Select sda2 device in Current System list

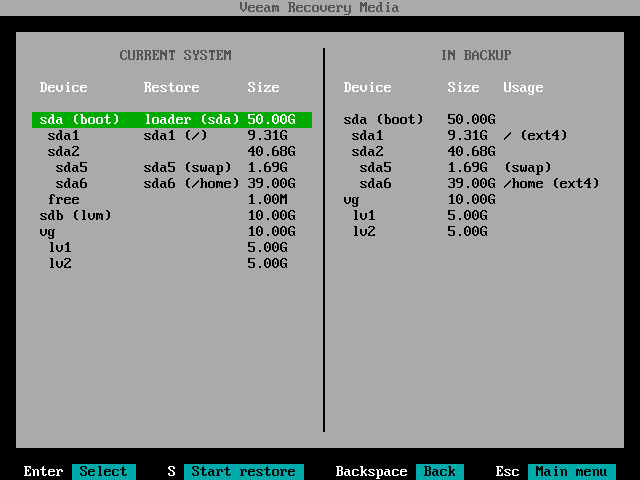(x=63, y=151)
